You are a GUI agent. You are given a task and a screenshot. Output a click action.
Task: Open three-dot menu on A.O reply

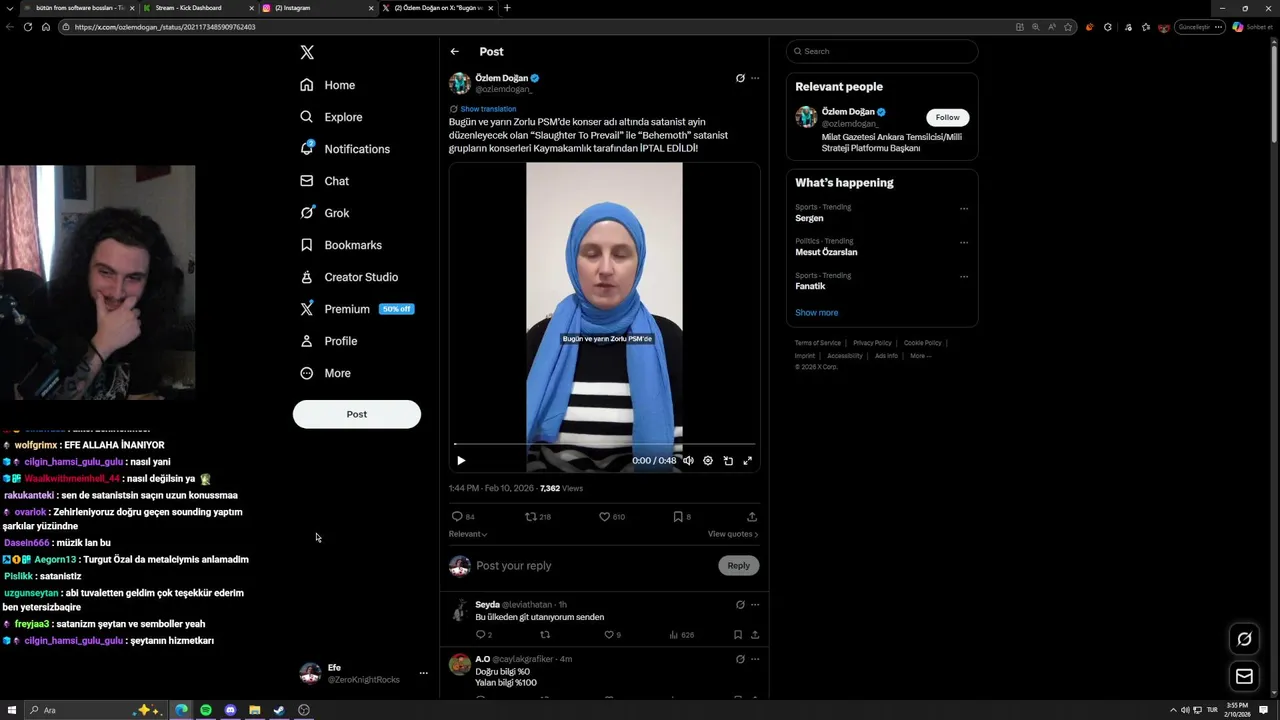755,659
